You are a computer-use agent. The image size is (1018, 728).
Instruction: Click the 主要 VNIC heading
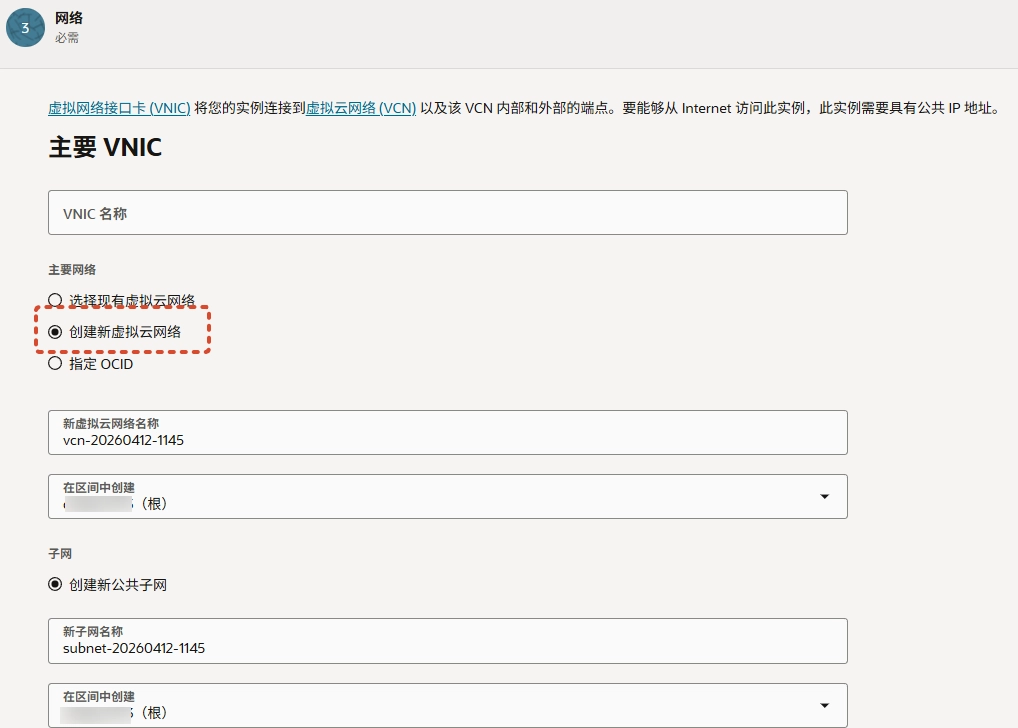click(105, 148)
